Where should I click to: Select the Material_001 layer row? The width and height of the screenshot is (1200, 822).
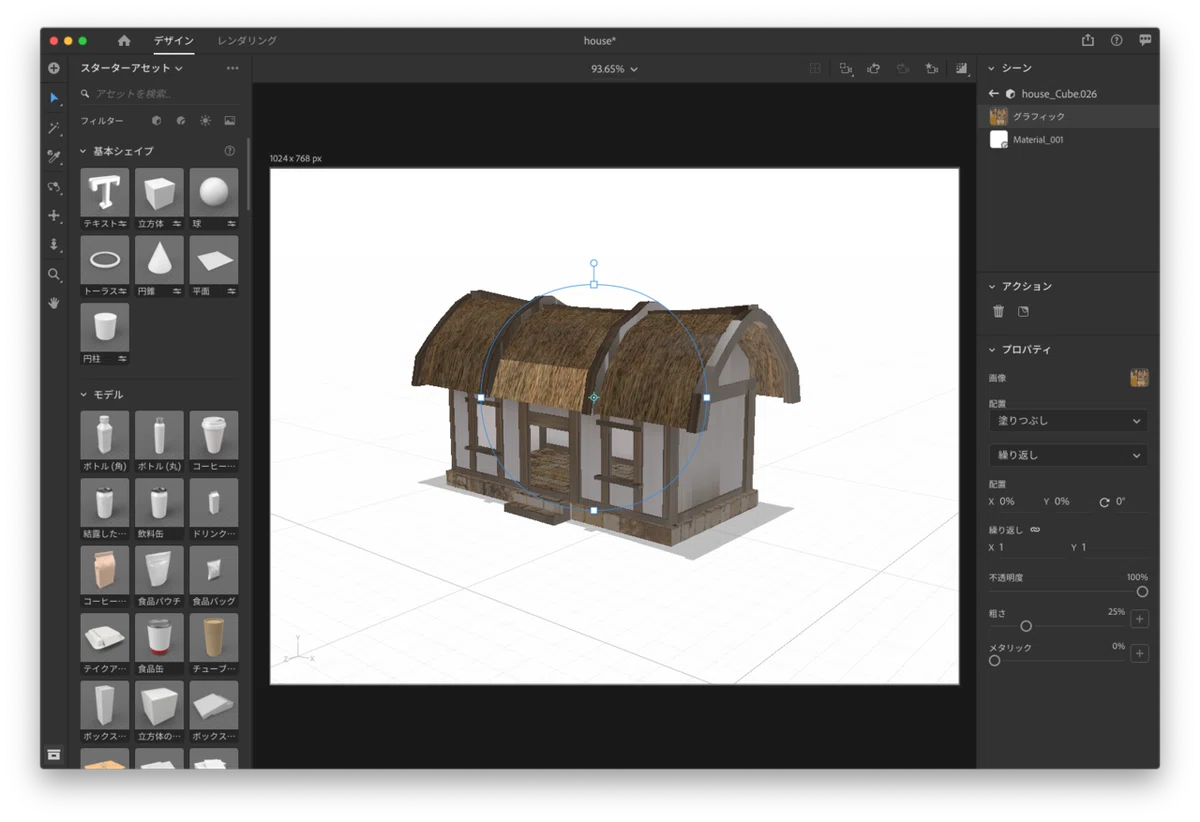click(x=1068, y=140)
